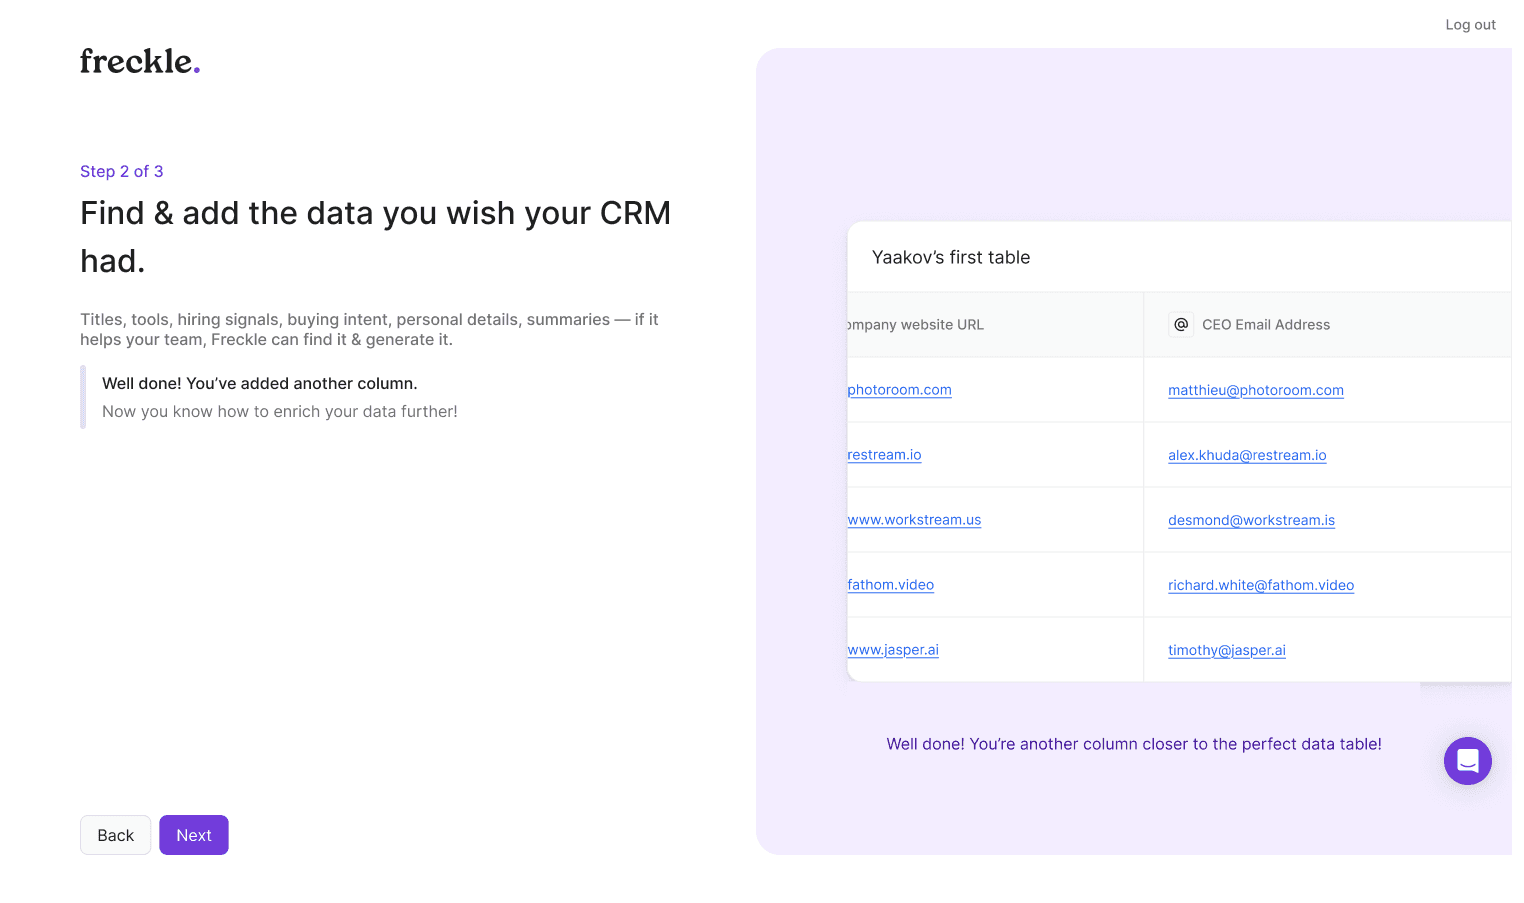Click the "Yaakov's first table" title
The image size is (1524, 903).
pos(951,257)
